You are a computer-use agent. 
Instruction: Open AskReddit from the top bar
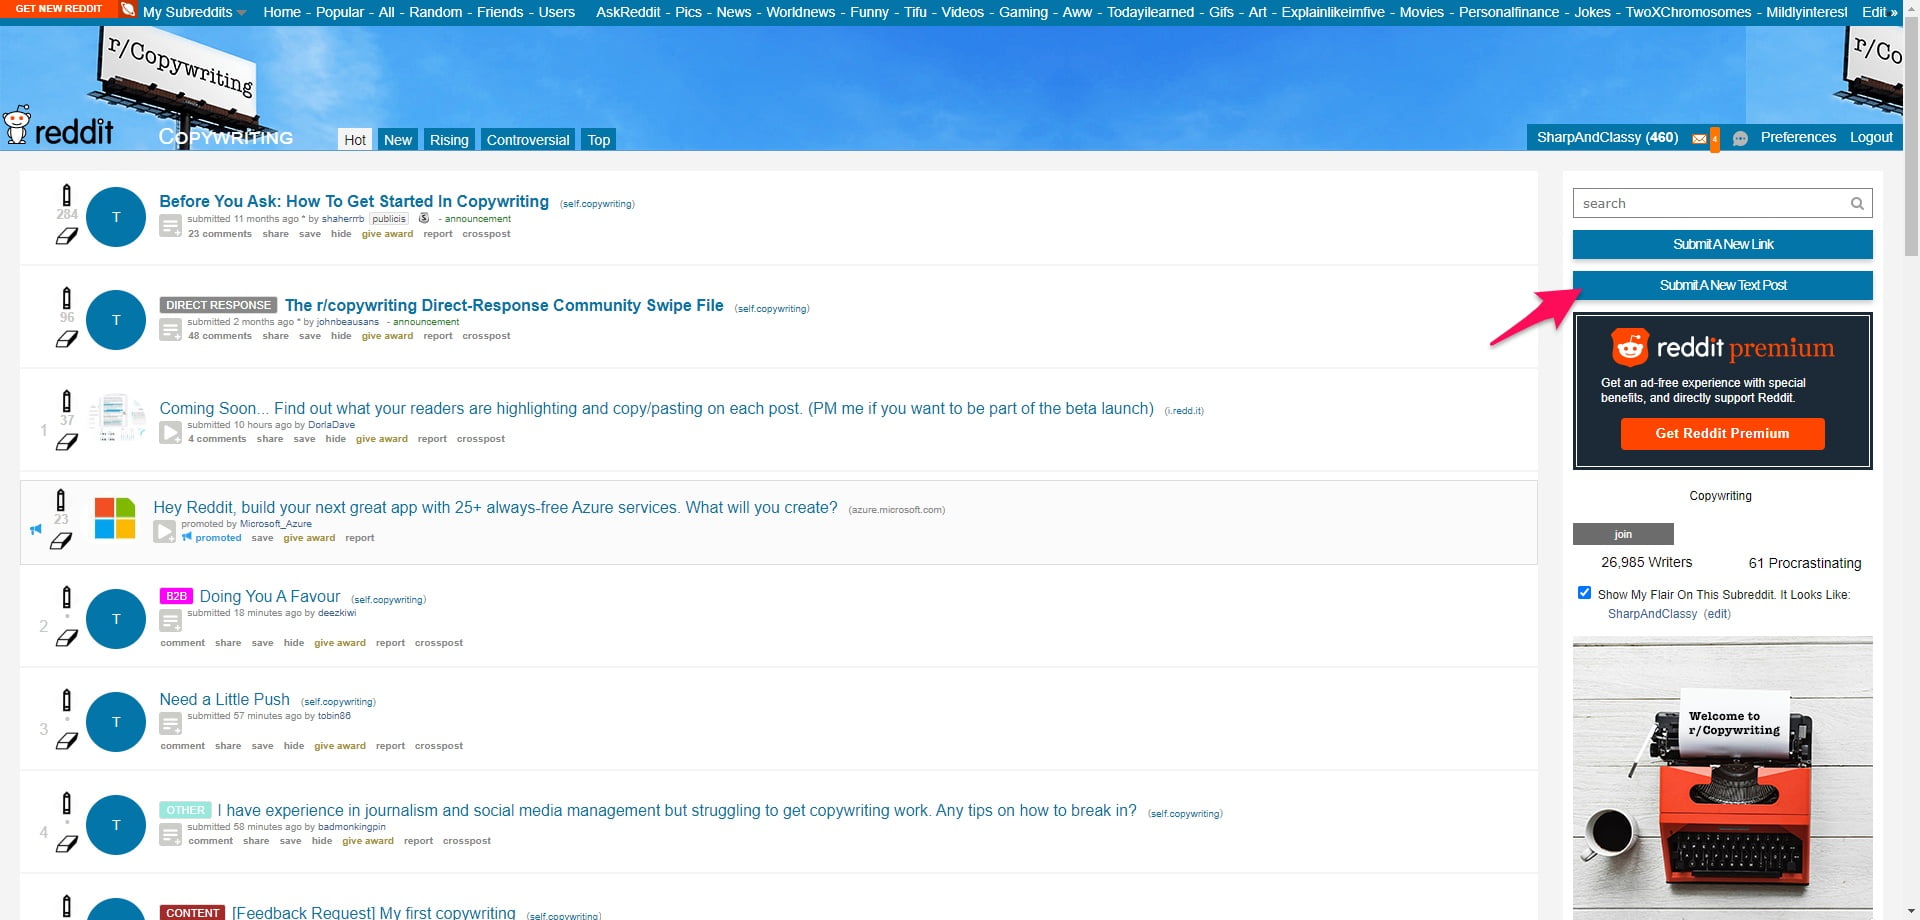click(x=628, y=12)
